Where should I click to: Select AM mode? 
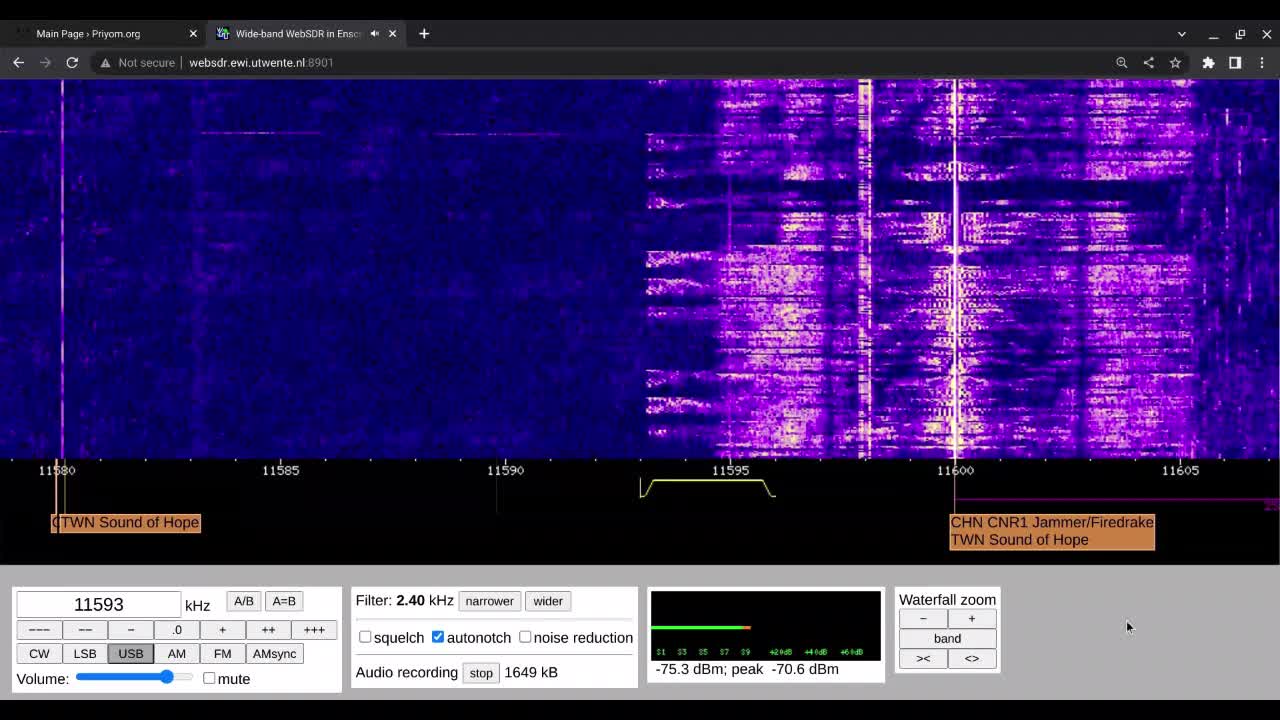177,653
